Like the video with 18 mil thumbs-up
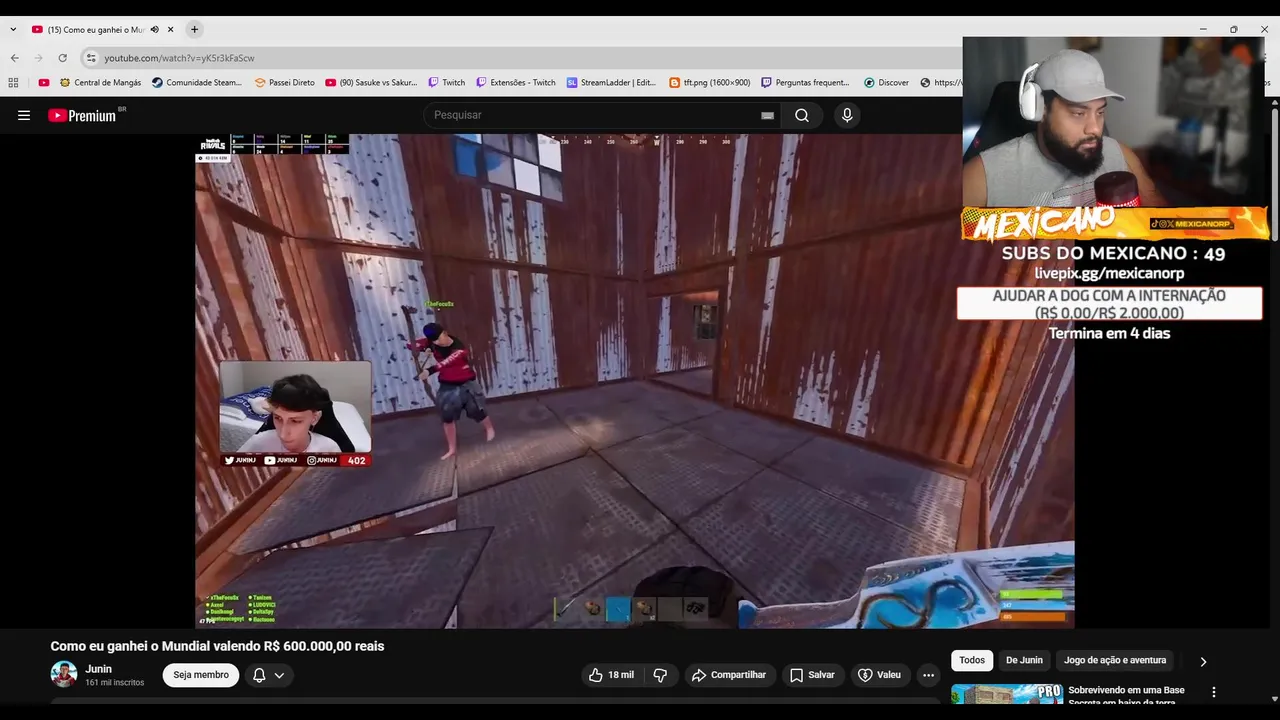Viewport: 1280px width, 720px height. pos(611,675)
